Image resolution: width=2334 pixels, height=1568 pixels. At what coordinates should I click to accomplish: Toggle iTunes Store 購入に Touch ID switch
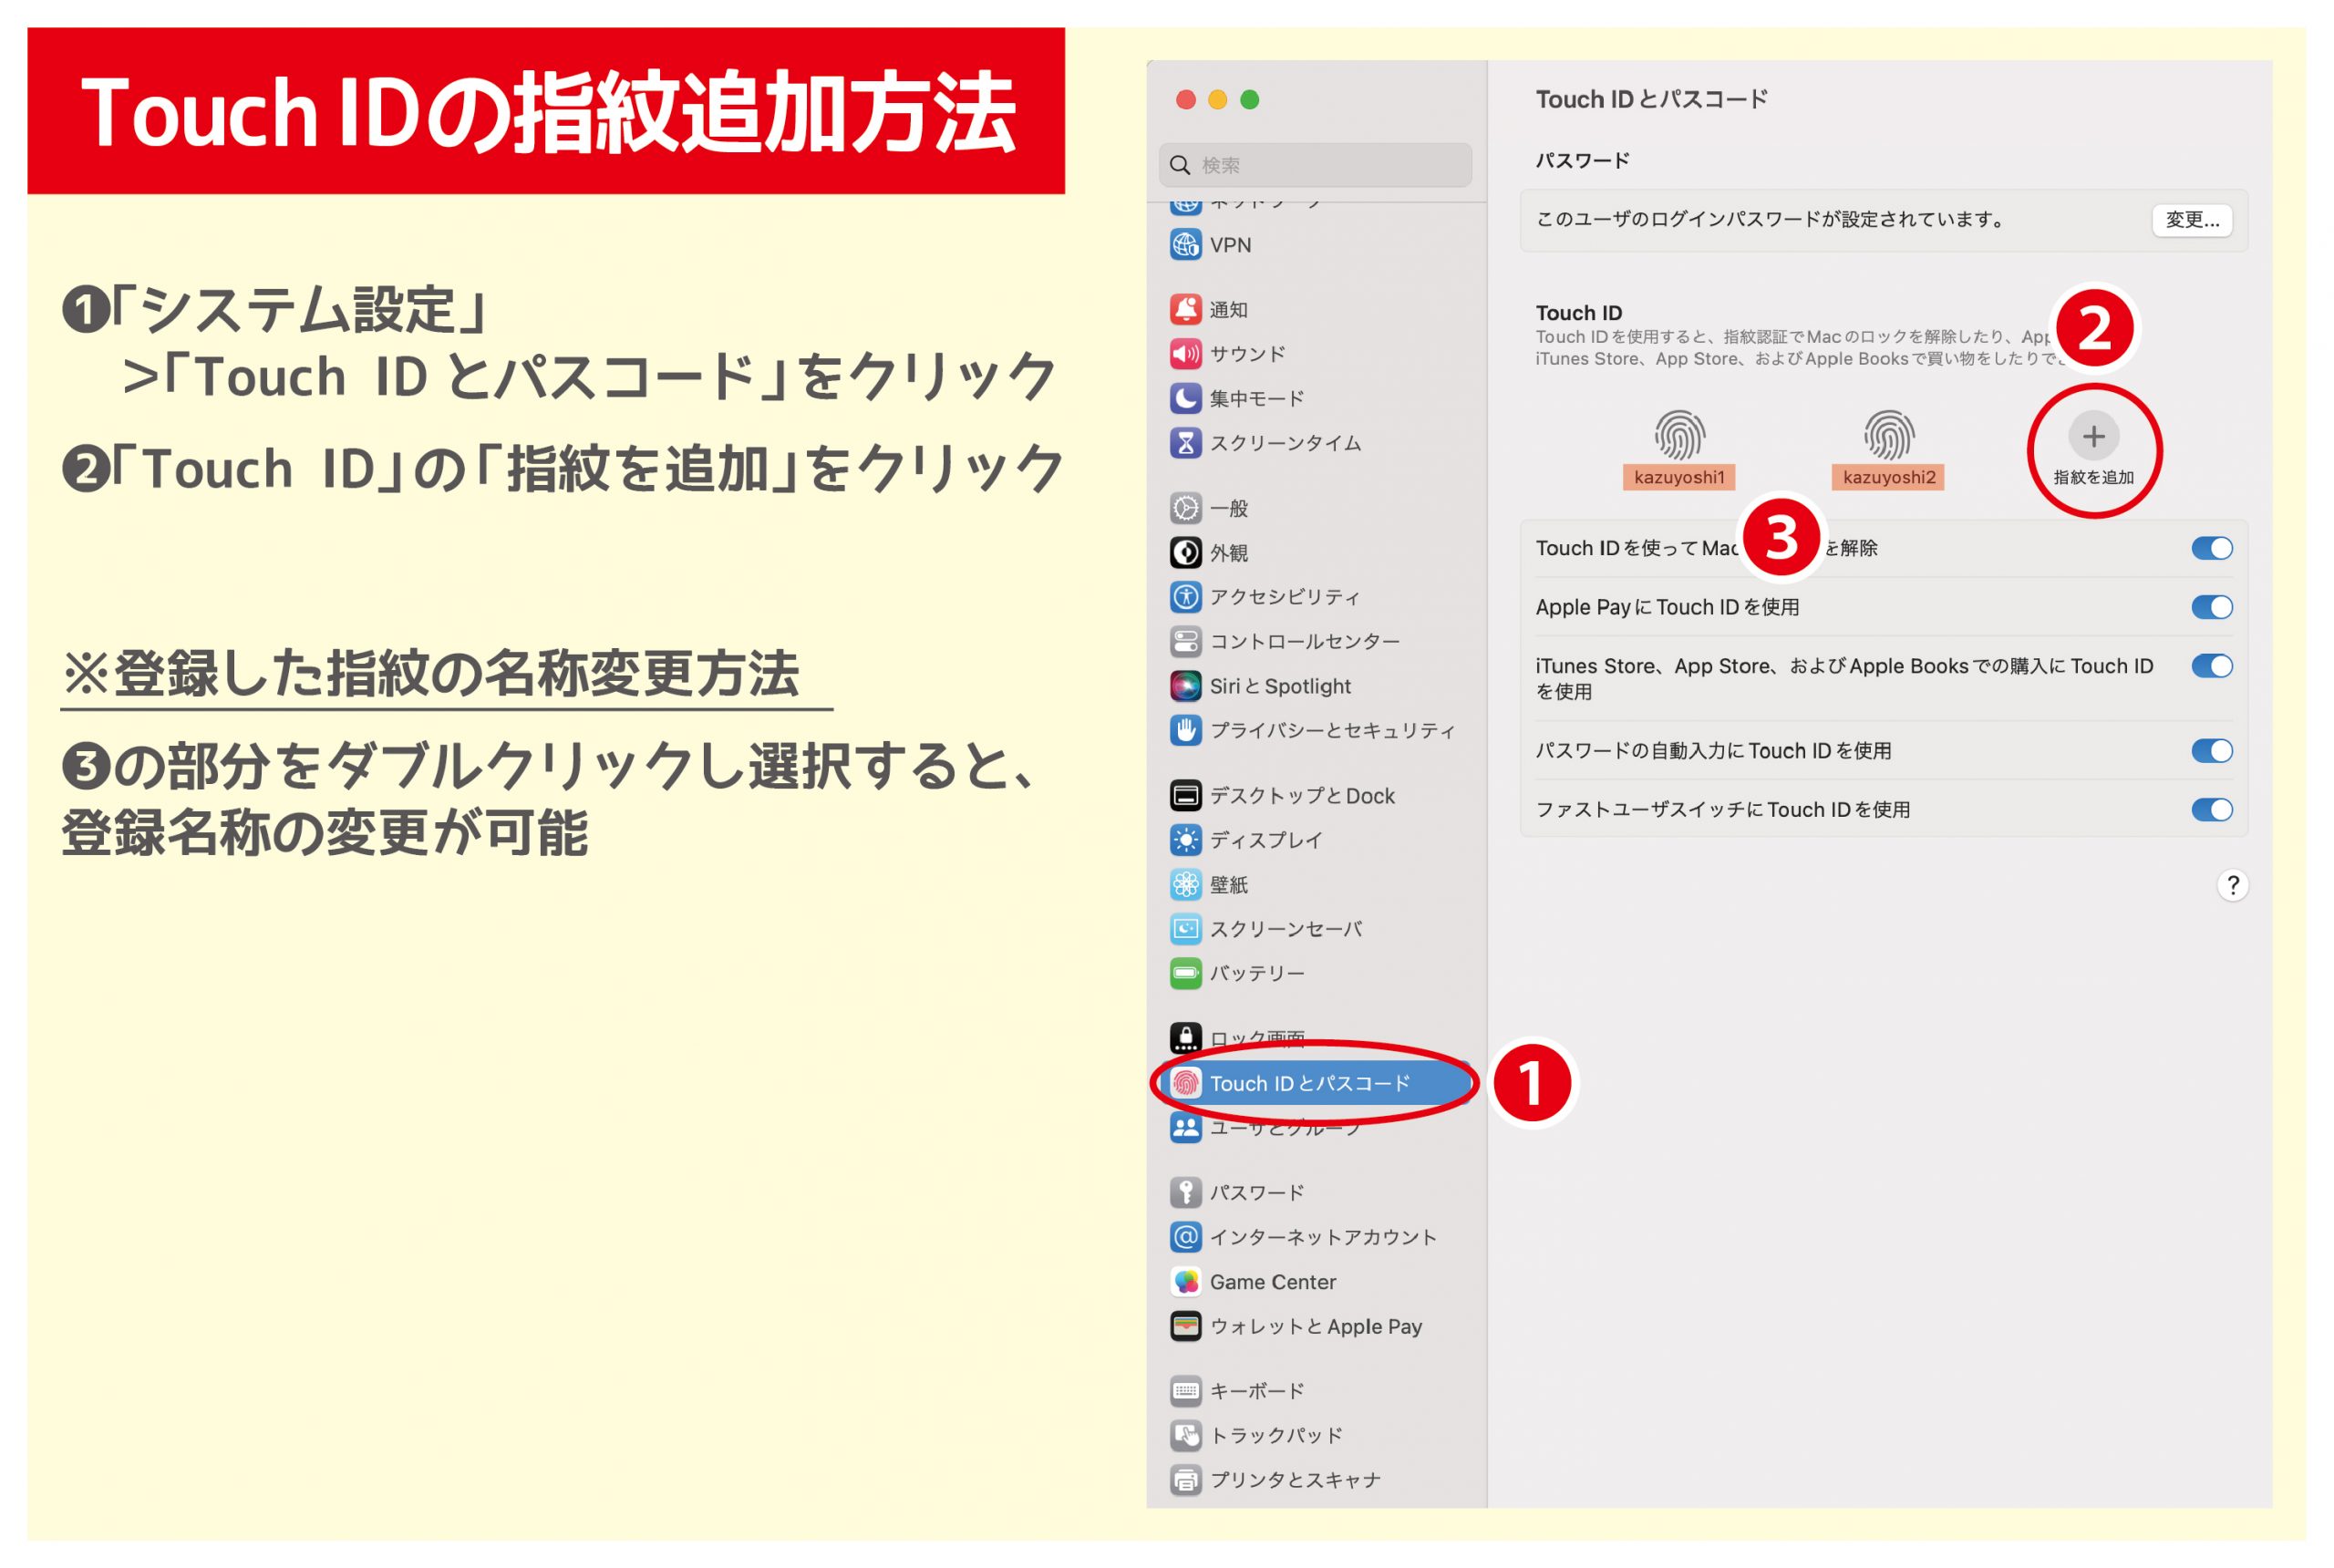coord(2211,666)
